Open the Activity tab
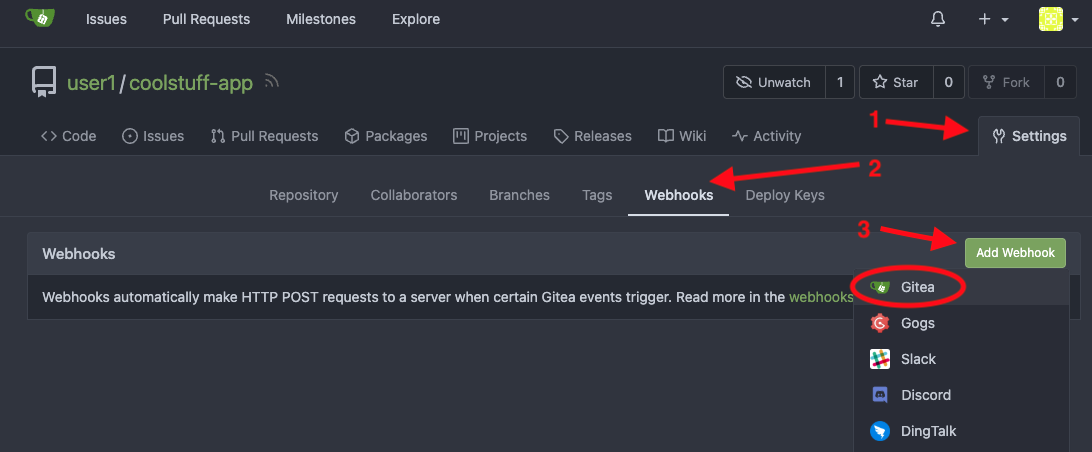The width and height of the screenshot is (1092, 452). [x=766, y=137]
